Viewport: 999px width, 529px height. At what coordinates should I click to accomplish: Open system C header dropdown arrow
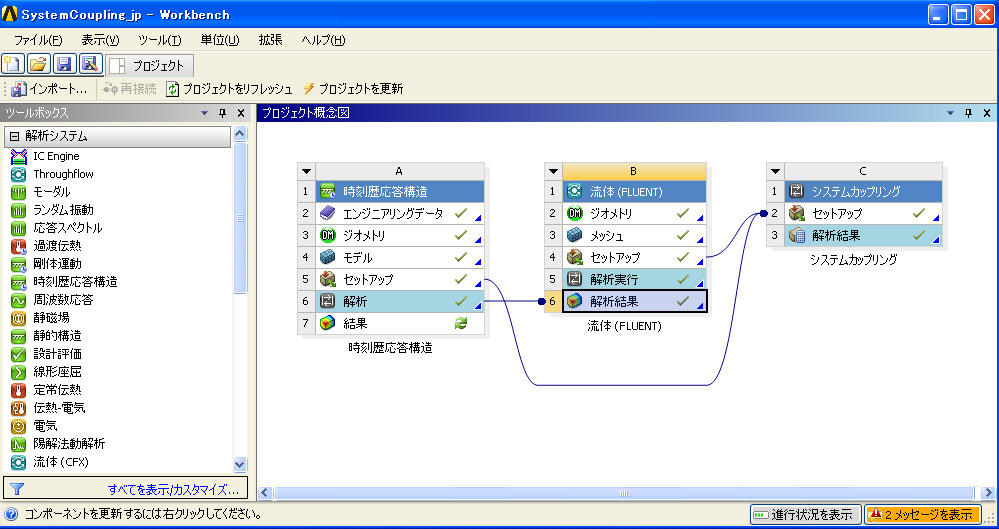(775, 171)
